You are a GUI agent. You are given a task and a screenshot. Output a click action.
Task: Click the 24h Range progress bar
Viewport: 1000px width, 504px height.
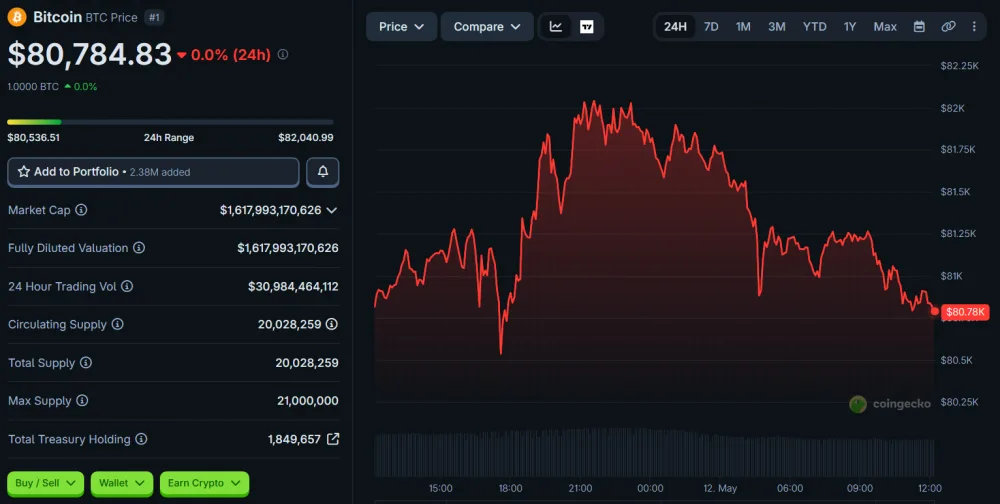coord(170,122)
